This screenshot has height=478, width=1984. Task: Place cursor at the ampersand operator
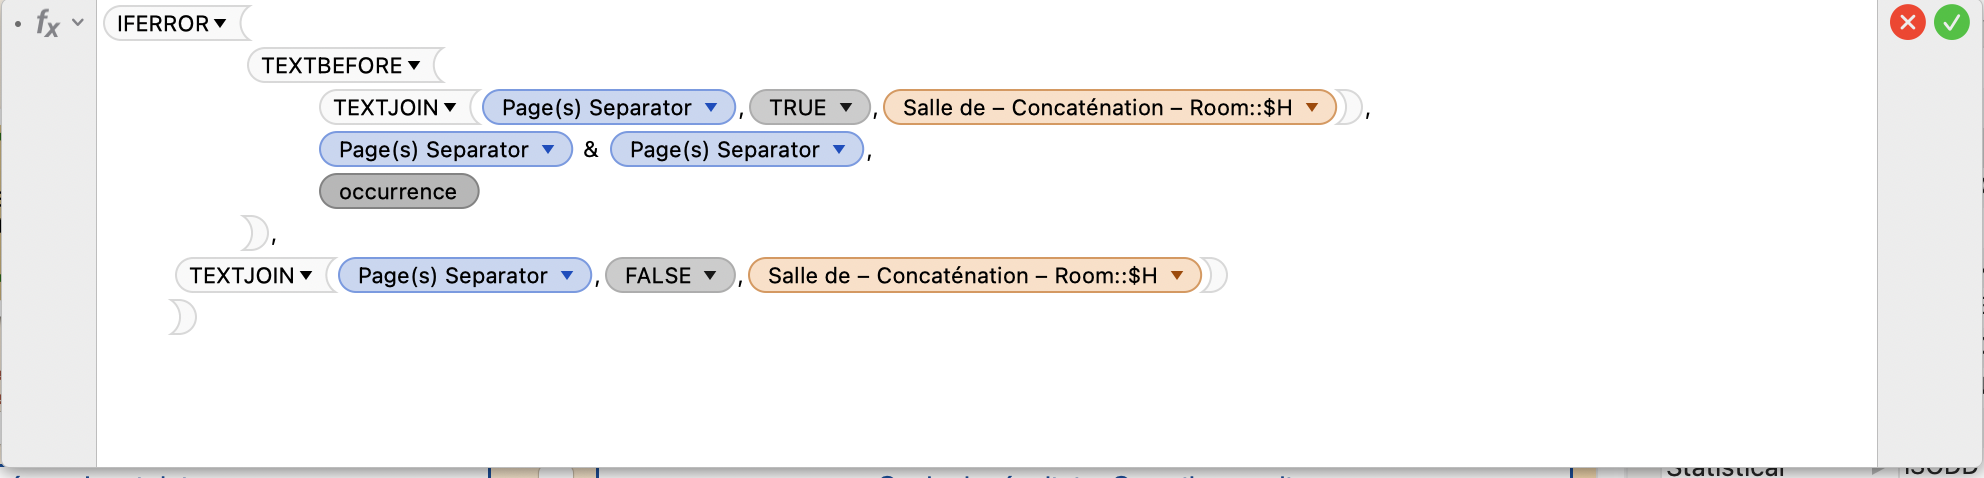tap(591, 149)
